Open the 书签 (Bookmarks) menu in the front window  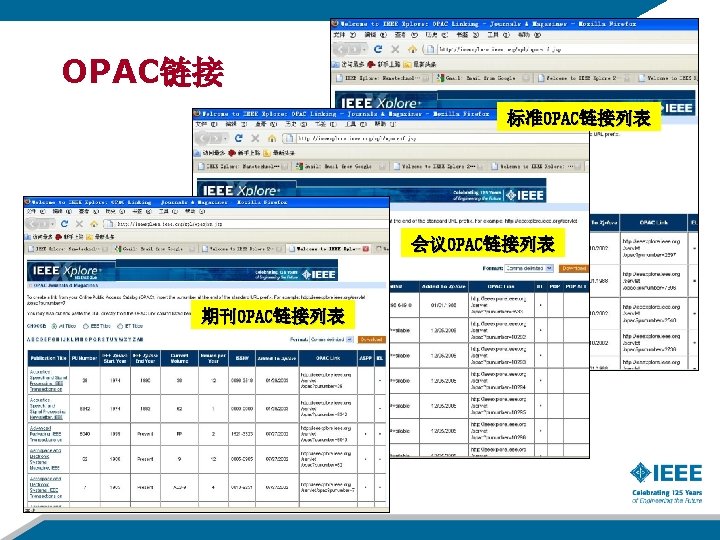140,212
